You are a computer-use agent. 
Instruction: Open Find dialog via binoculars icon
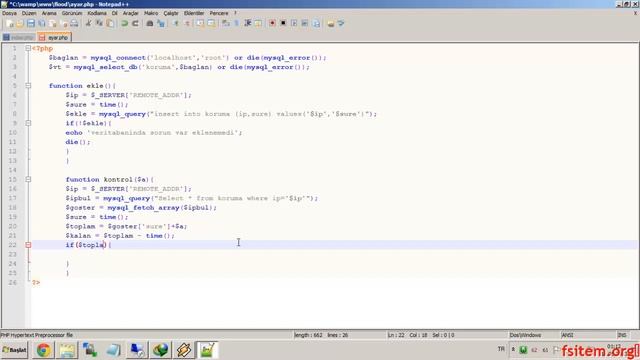point(150,24)
